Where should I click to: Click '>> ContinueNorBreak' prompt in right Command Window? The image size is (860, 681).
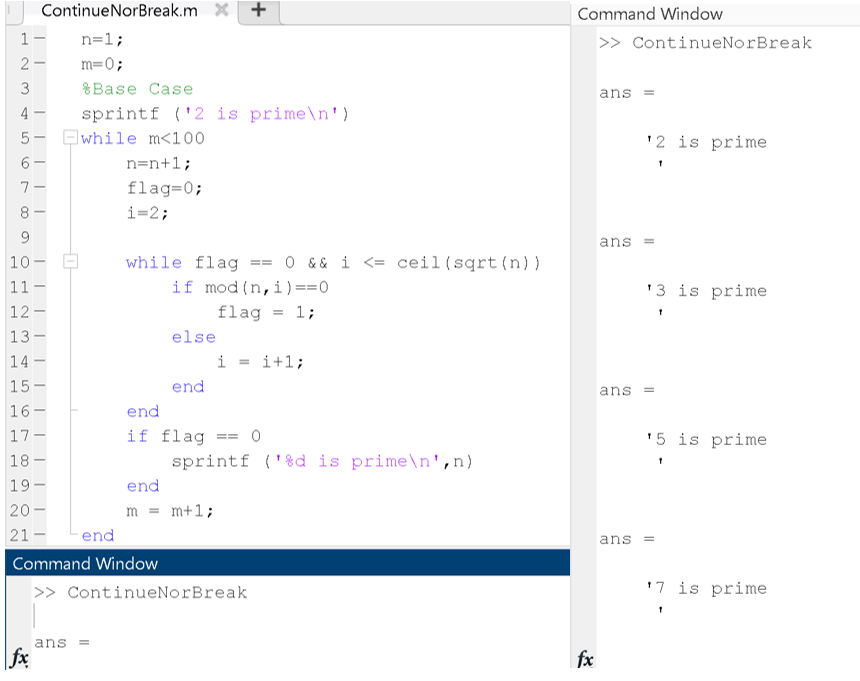705,43
